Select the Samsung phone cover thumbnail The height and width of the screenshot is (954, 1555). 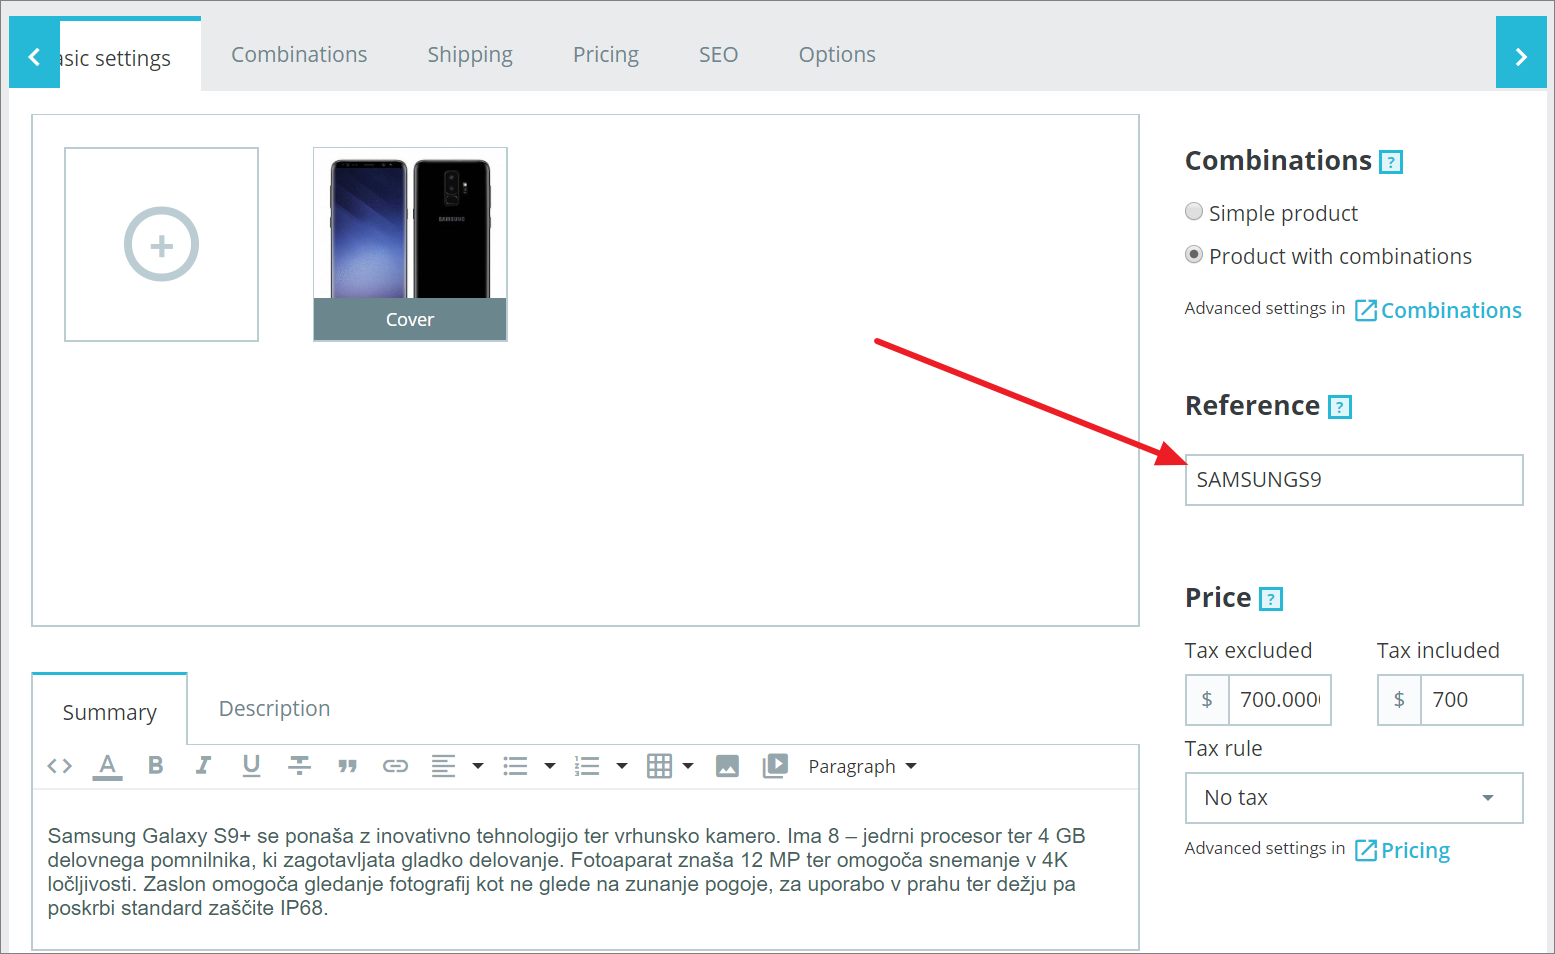tap(410, 244)
